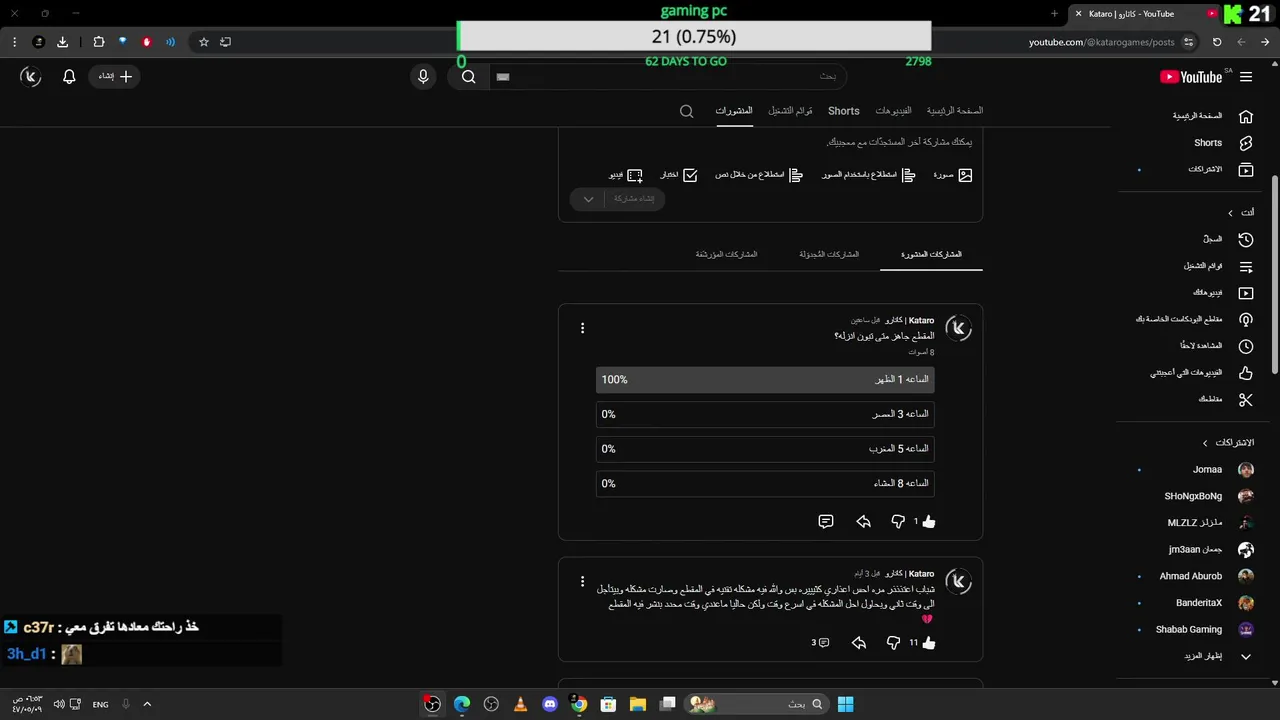Open three-dot menu of poll post

tap(582, 328)
